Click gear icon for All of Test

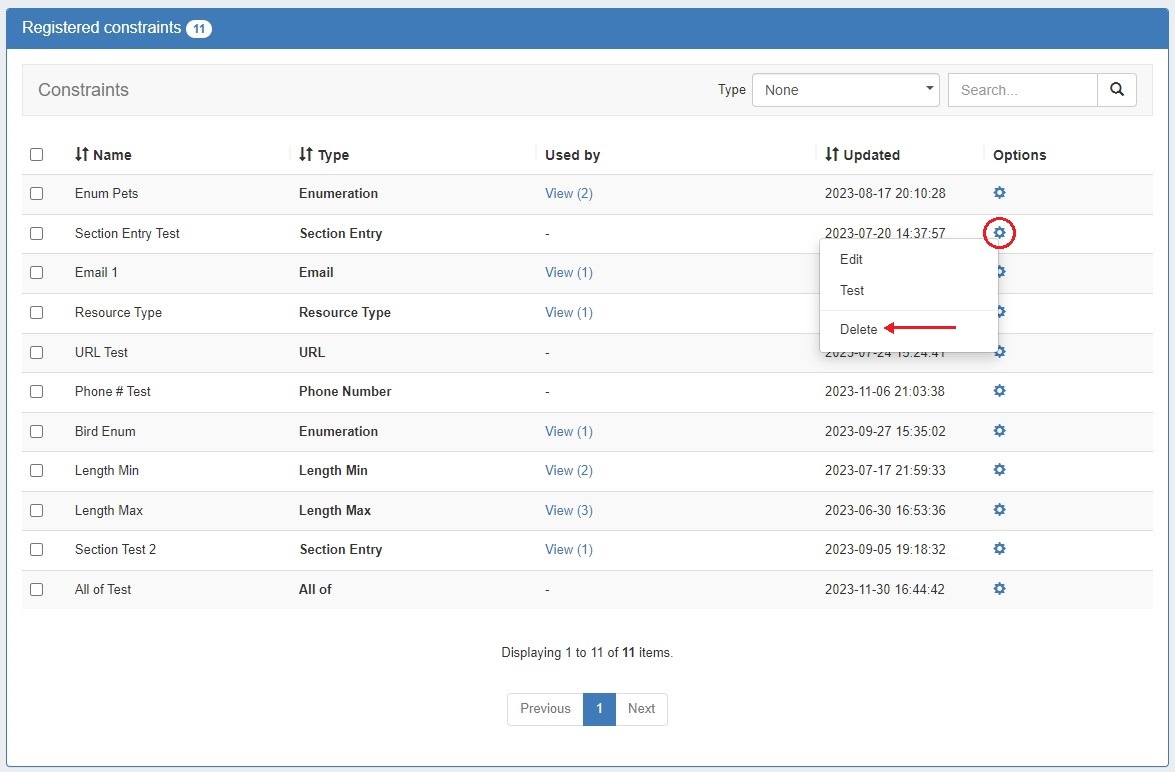pyautogui.click(x=999, y=589)
